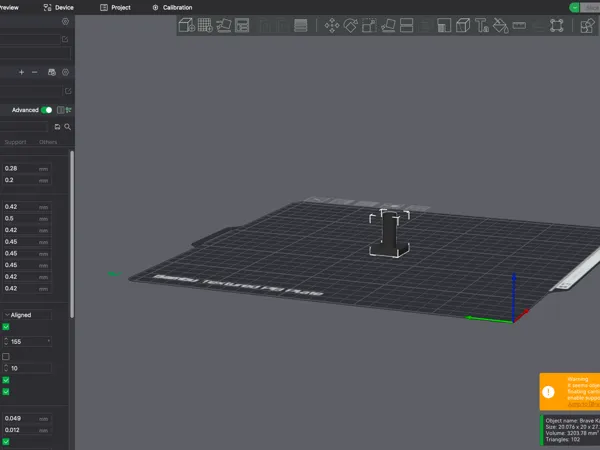600x450 pixels.
Task: Click the Add model cube icon
Action: [187, 26]
